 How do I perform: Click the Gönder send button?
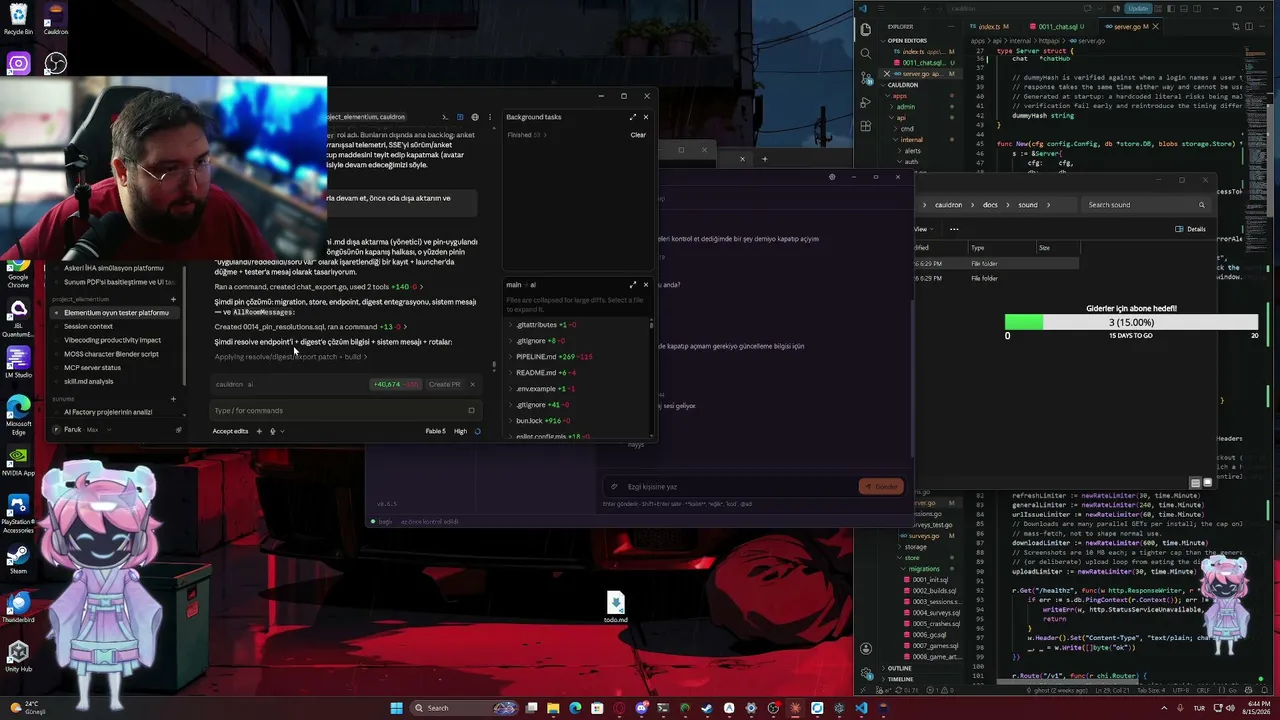click(x=881, y=487)
